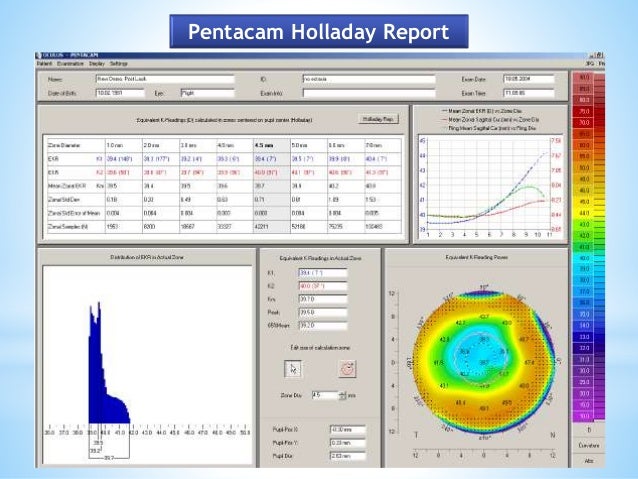Screen dimensions: 638x479
Task: Click the Peak value field
Action: [323, 312]
